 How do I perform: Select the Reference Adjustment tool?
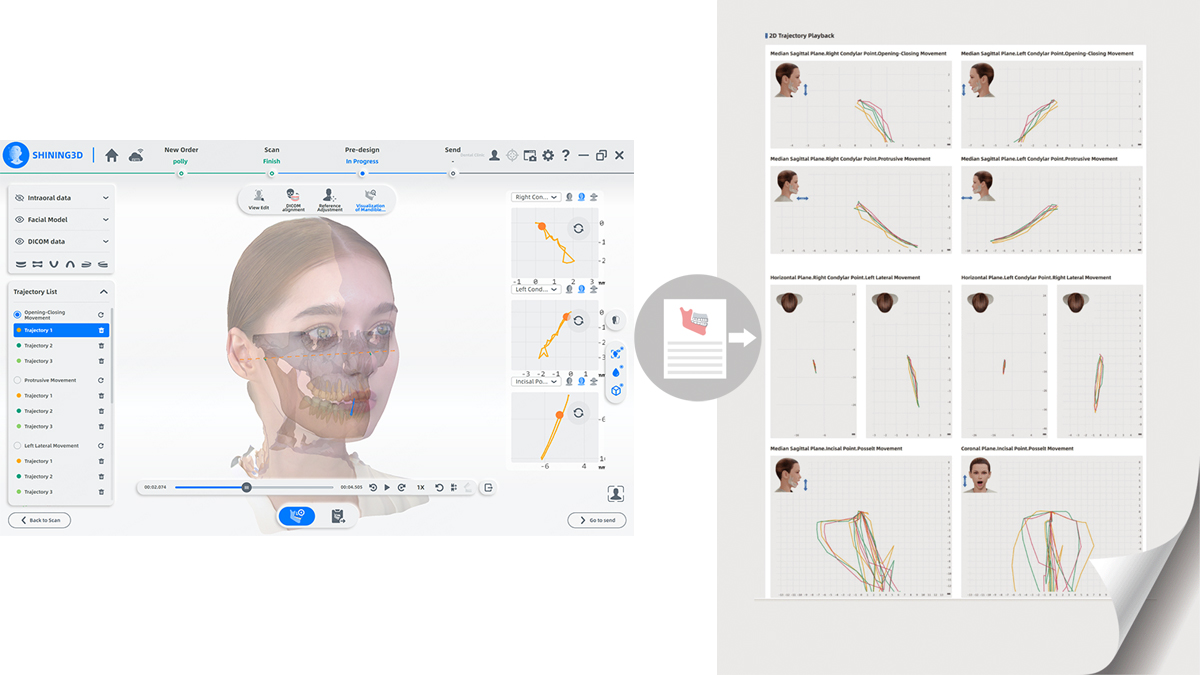pyautogui.click(x=329, y=199)
